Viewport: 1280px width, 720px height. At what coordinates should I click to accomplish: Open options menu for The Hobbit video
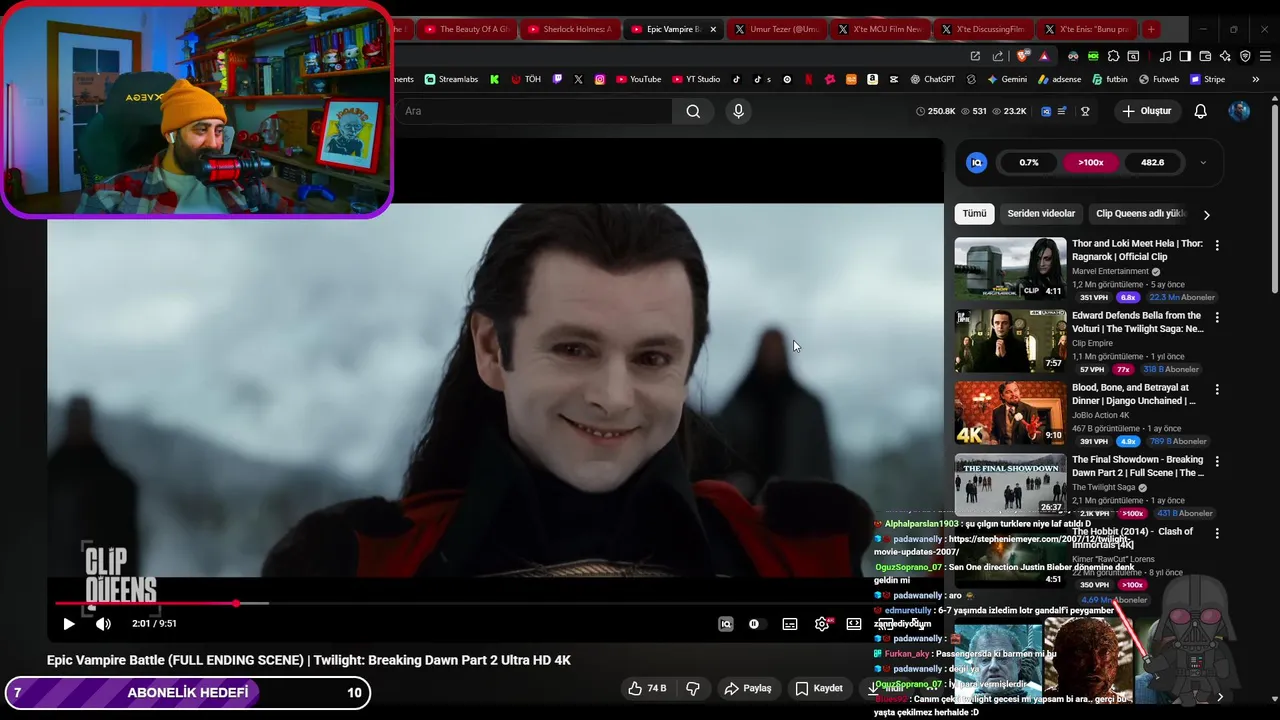[1217, 533]
